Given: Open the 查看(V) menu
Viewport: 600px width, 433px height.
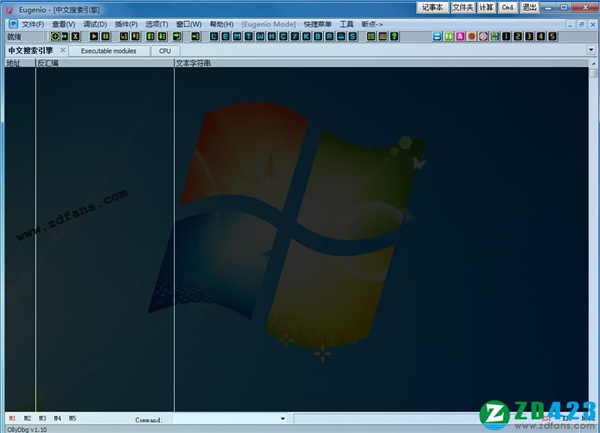Looking at the screenshot, I should point(64,24).
